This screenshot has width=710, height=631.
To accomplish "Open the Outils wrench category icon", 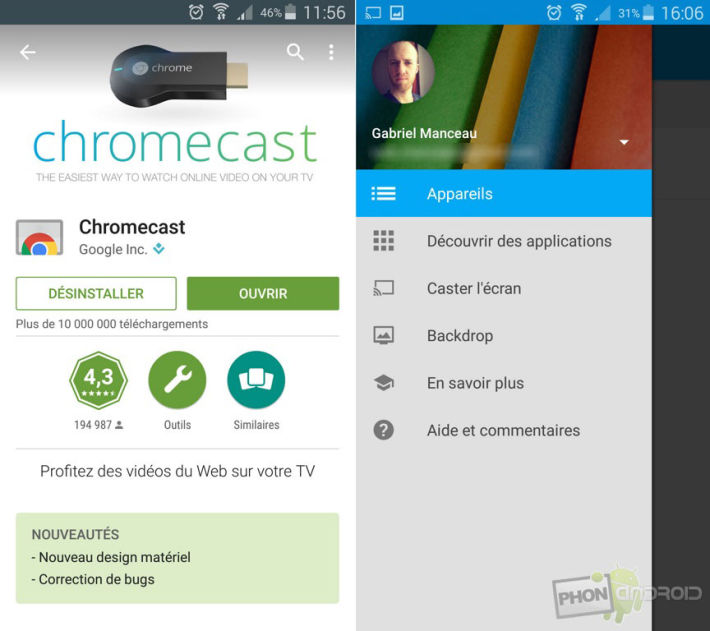I will [177, 380].
